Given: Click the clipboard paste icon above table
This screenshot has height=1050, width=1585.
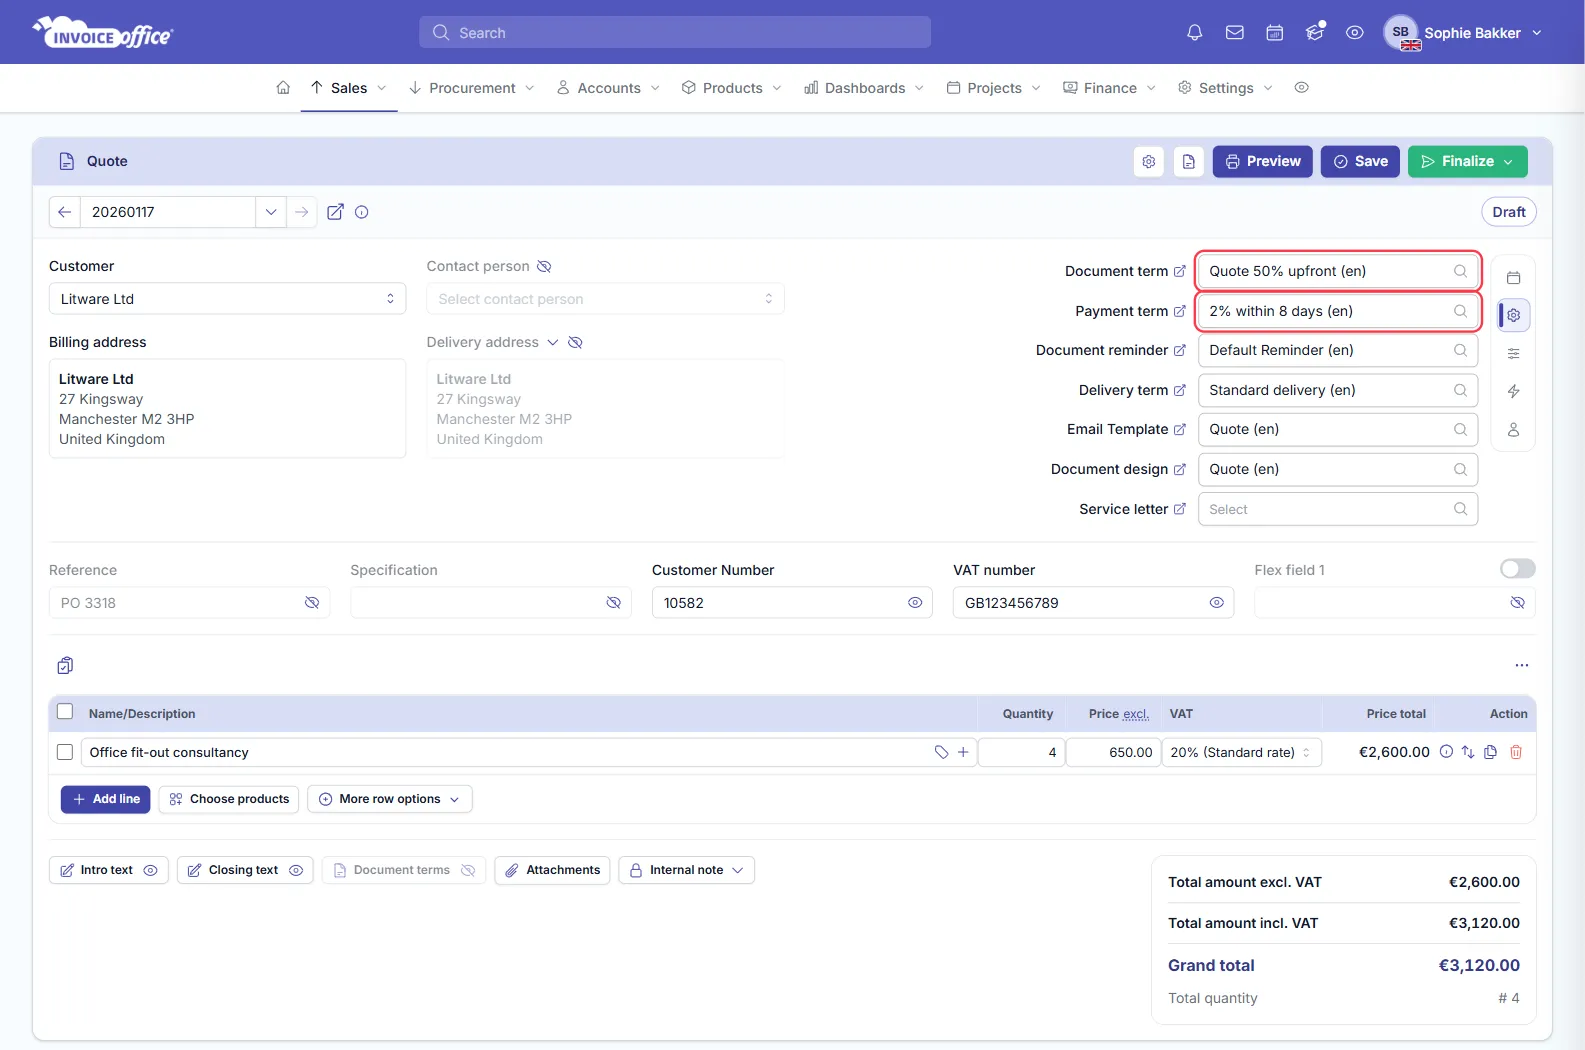Looking at the screenshot, I should point(65,666).
